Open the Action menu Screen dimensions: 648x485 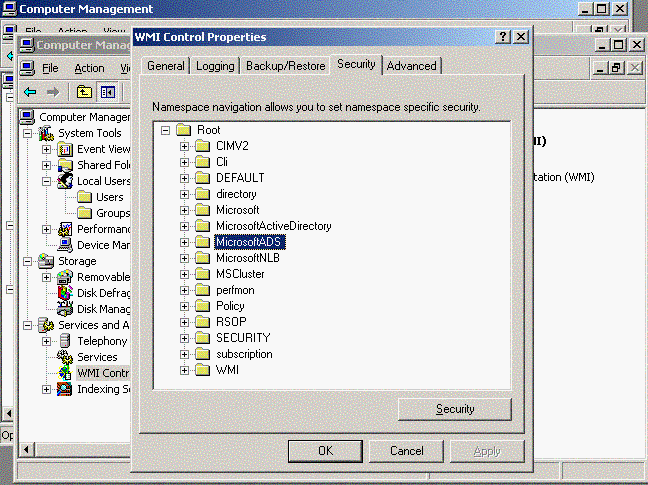pyautogui.click(x=89, y=68)
